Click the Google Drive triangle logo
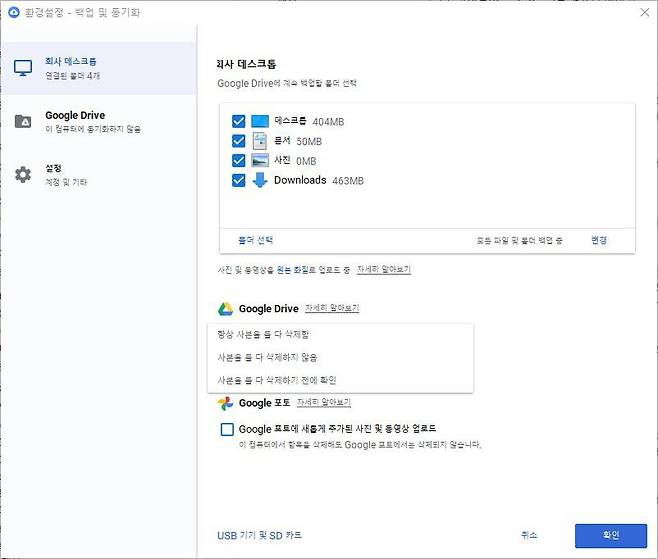Viewport: 658px width, 559px height. (225, 309)
